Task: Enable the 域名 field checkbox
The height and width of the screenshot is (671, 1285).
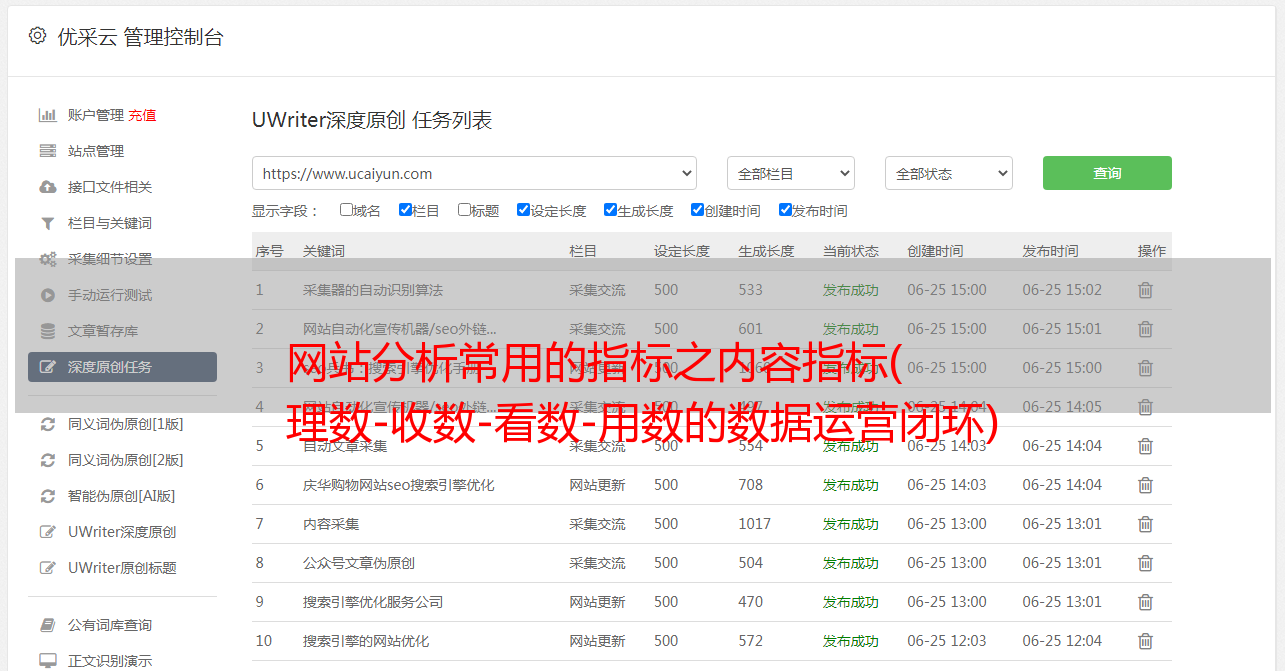Action: (x=346, y=210)
